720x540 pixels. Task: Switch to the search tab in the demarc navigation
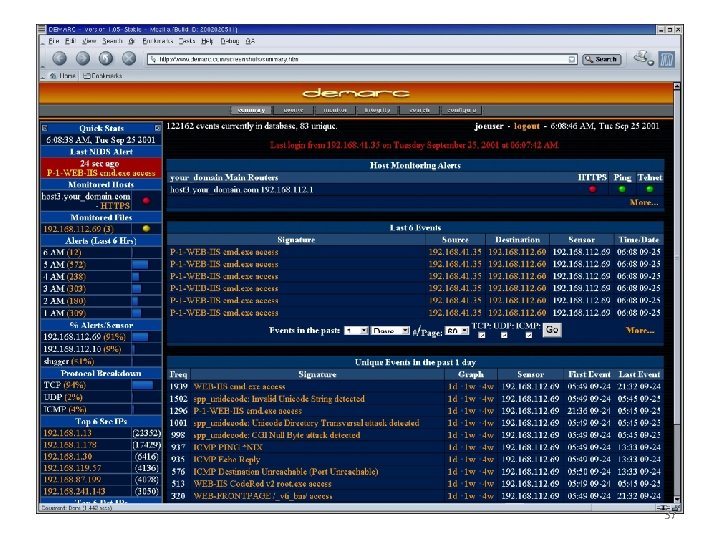pos(419,110)
